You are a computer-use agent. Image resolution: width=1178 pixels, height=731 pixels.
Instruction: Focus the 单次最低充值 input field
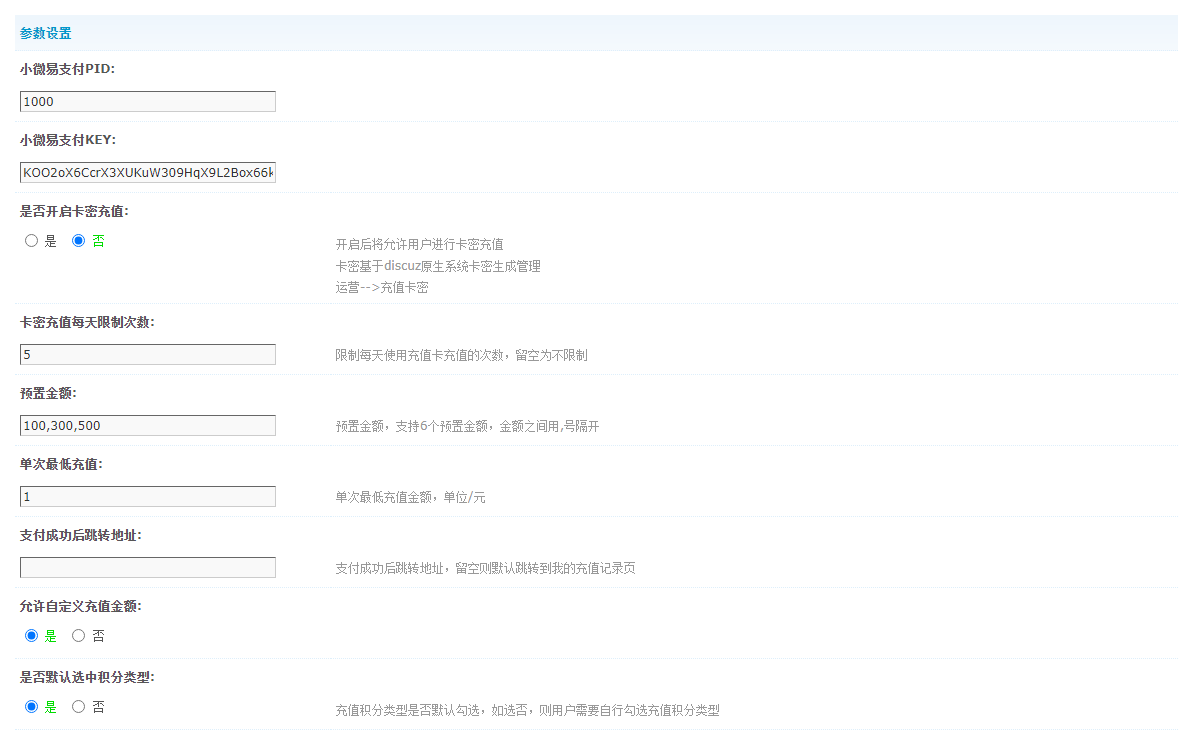point(147,497)
